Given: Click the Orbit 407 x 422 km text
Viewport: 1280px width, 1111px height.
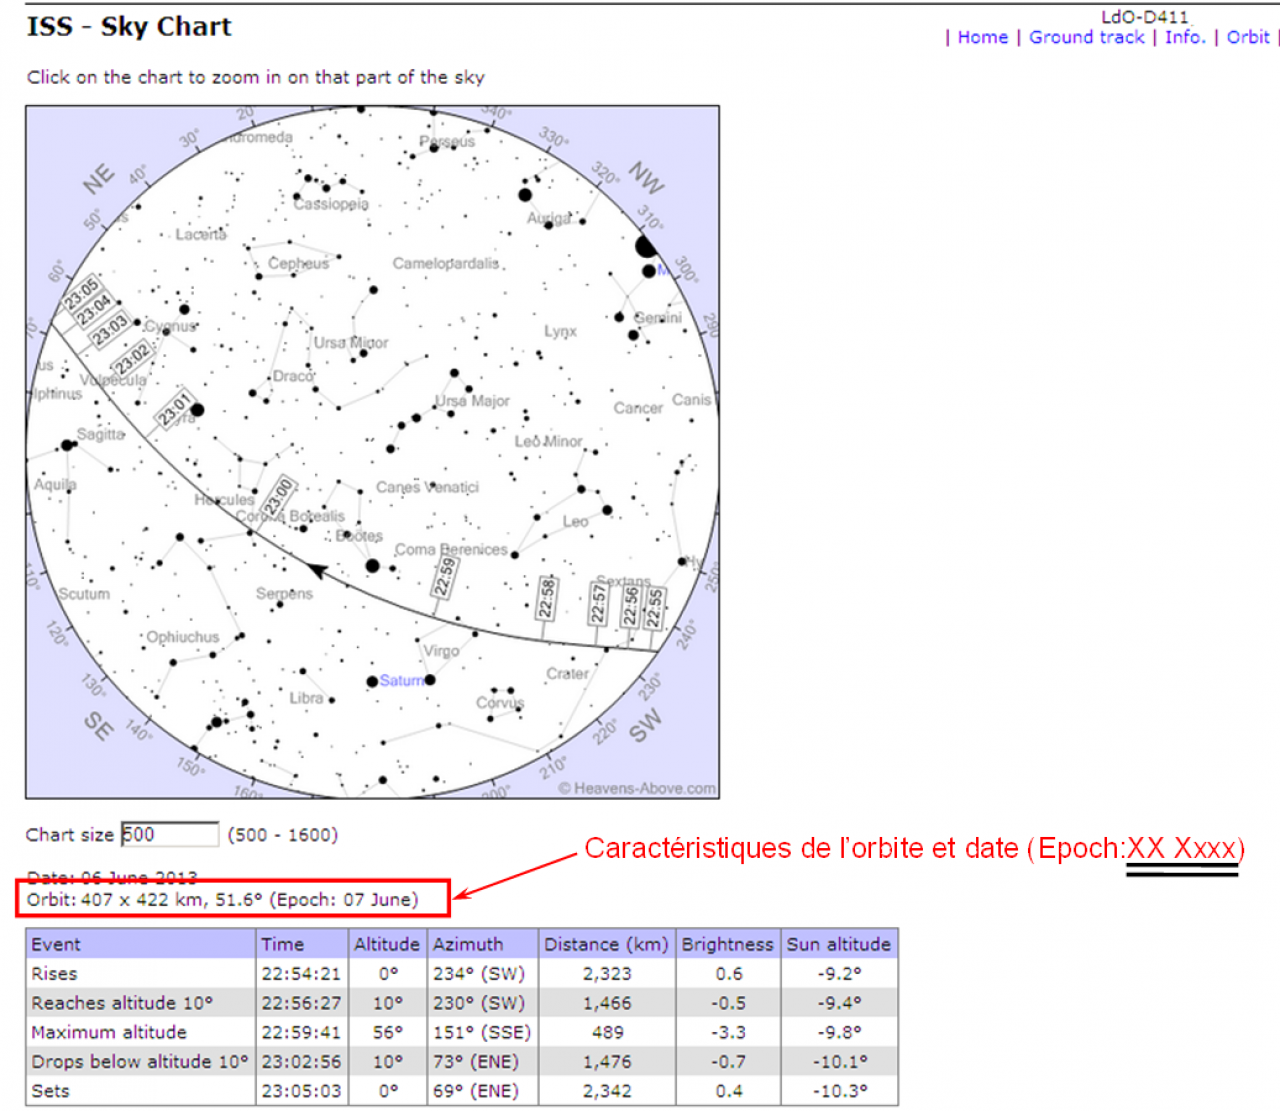Looking at the screenshot, I should point(222,899).
